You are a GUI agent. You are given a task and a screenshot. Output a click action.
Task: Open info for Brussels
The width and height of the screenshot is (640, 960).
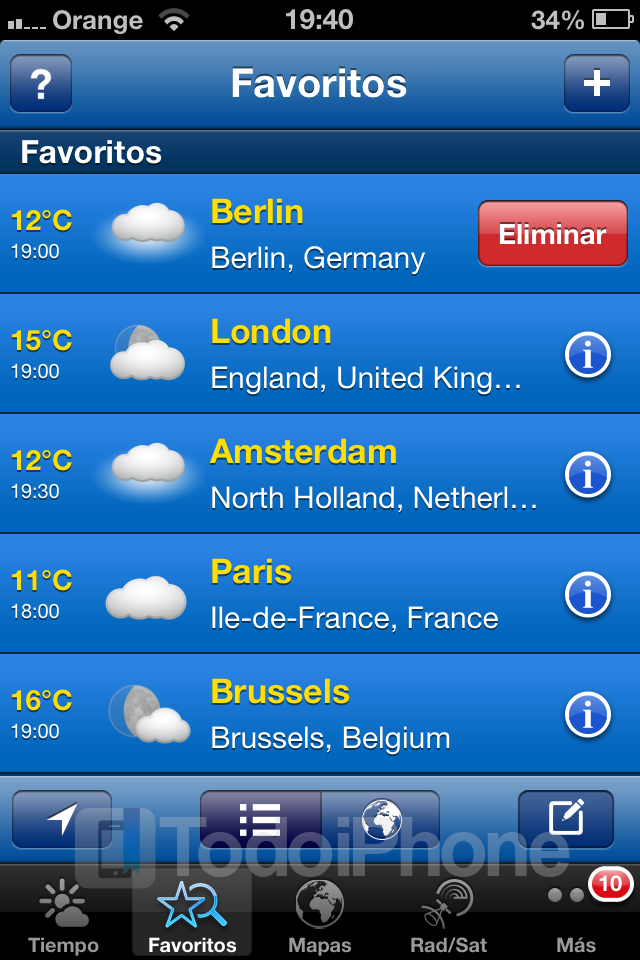tap(588, 714)
